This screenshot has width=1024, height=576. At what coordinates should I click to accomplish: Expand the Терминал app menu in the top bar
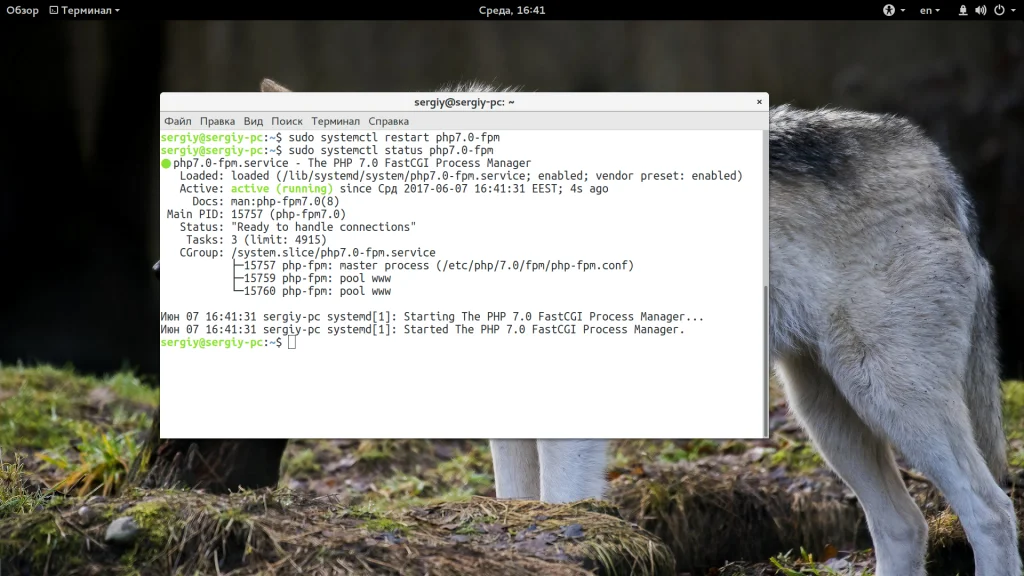pyautogui.click(x=85, y=10)
